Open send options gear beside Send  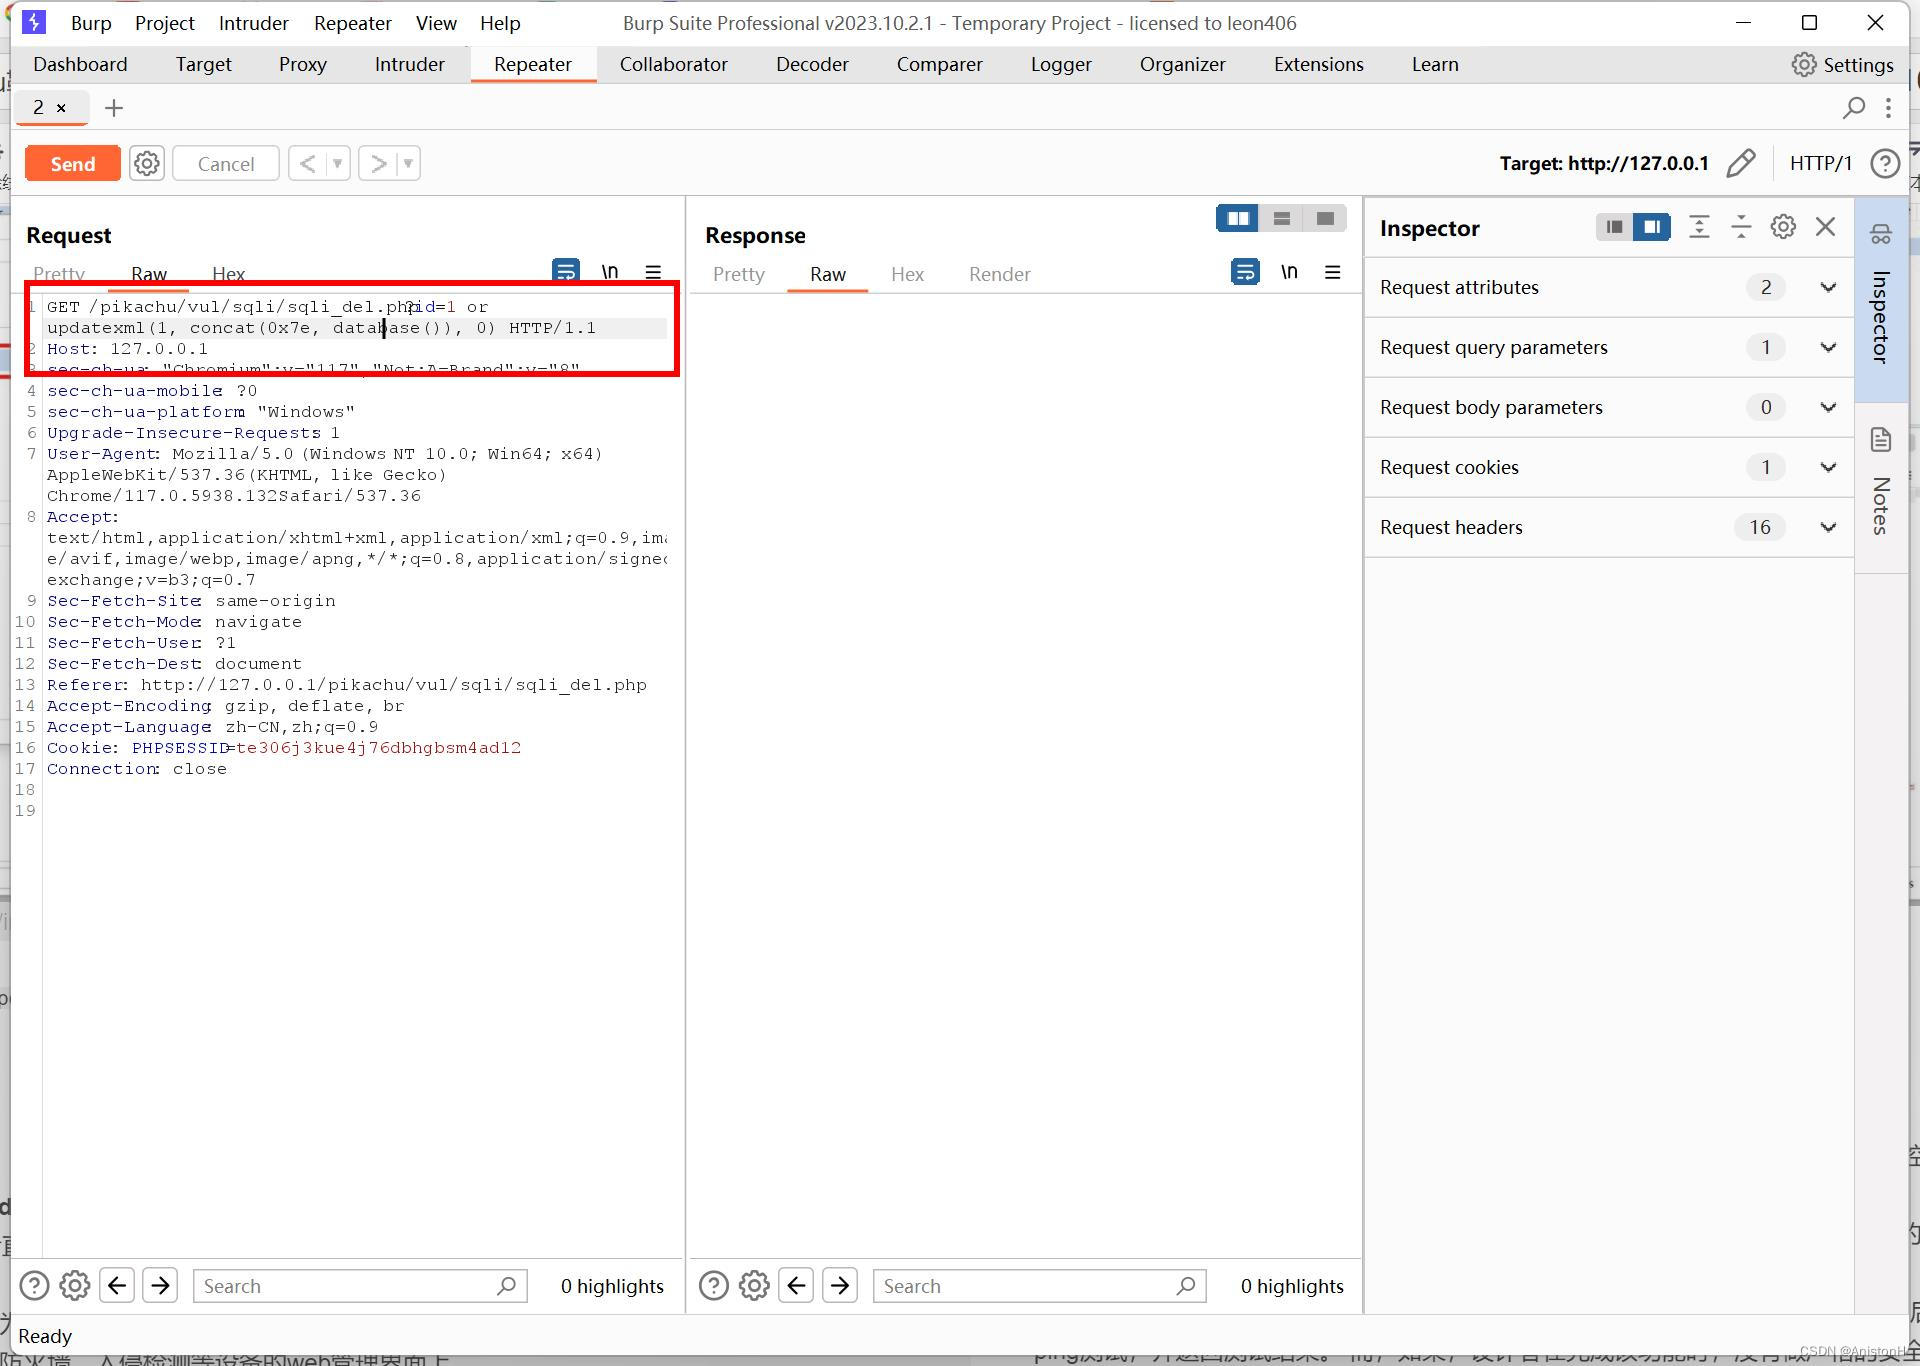coord(147,164)
